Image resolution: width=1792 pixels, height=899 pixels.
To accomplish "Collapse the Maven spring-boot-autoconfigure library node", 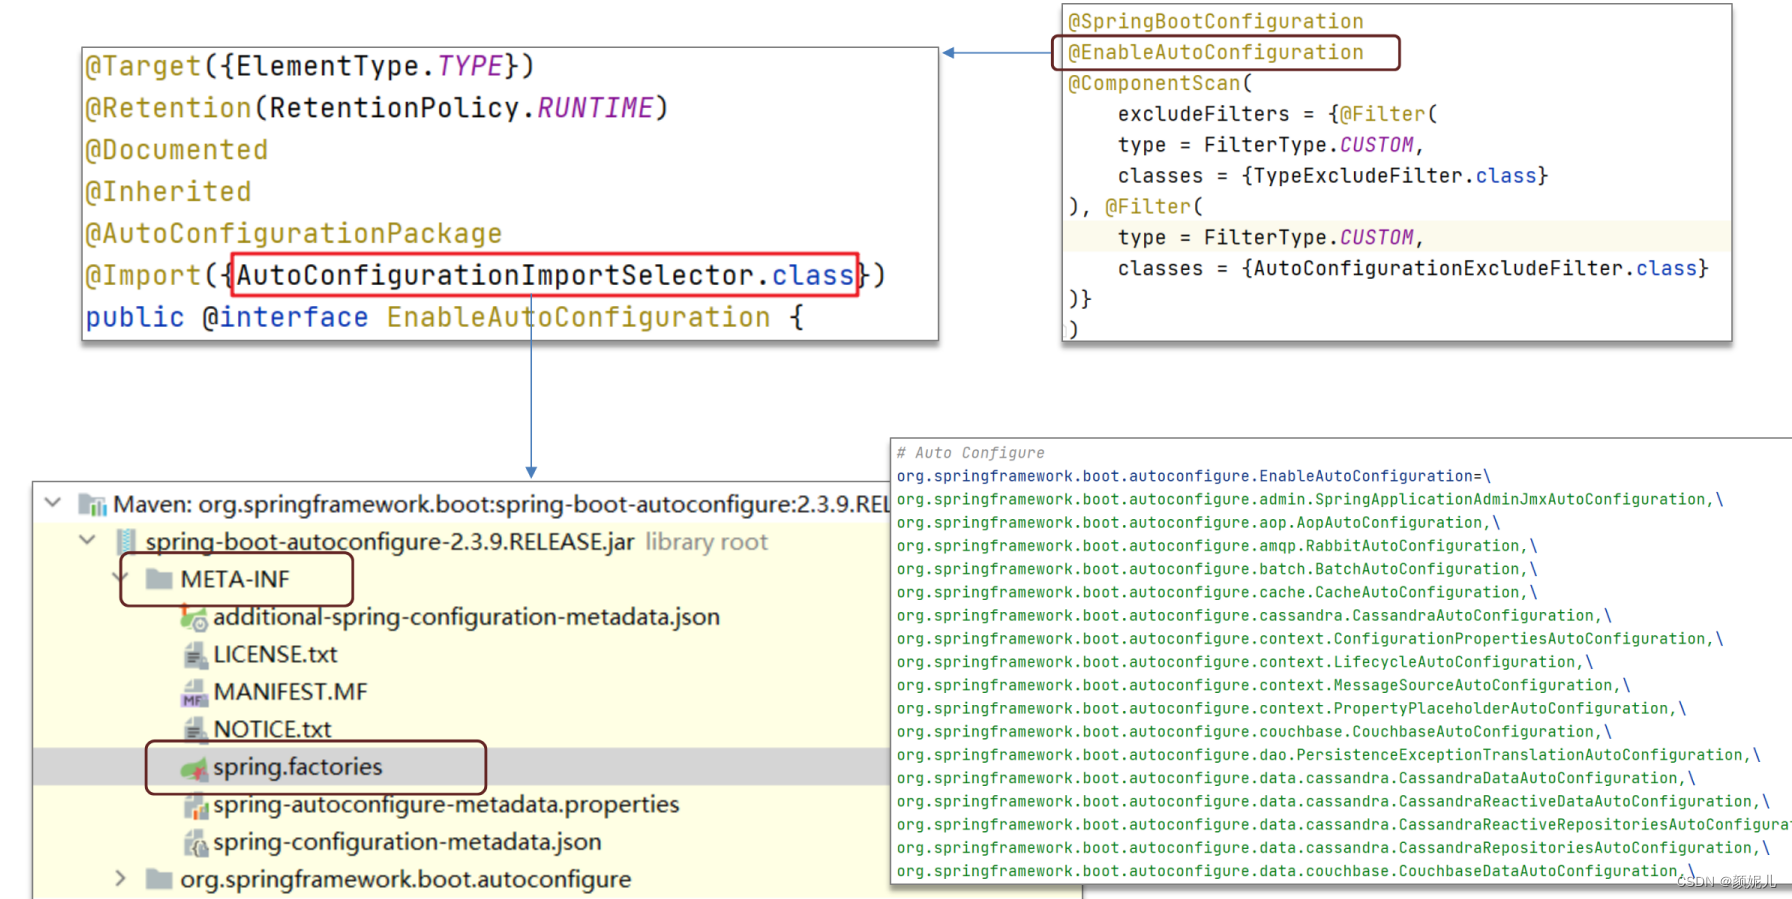I will 53,503.
